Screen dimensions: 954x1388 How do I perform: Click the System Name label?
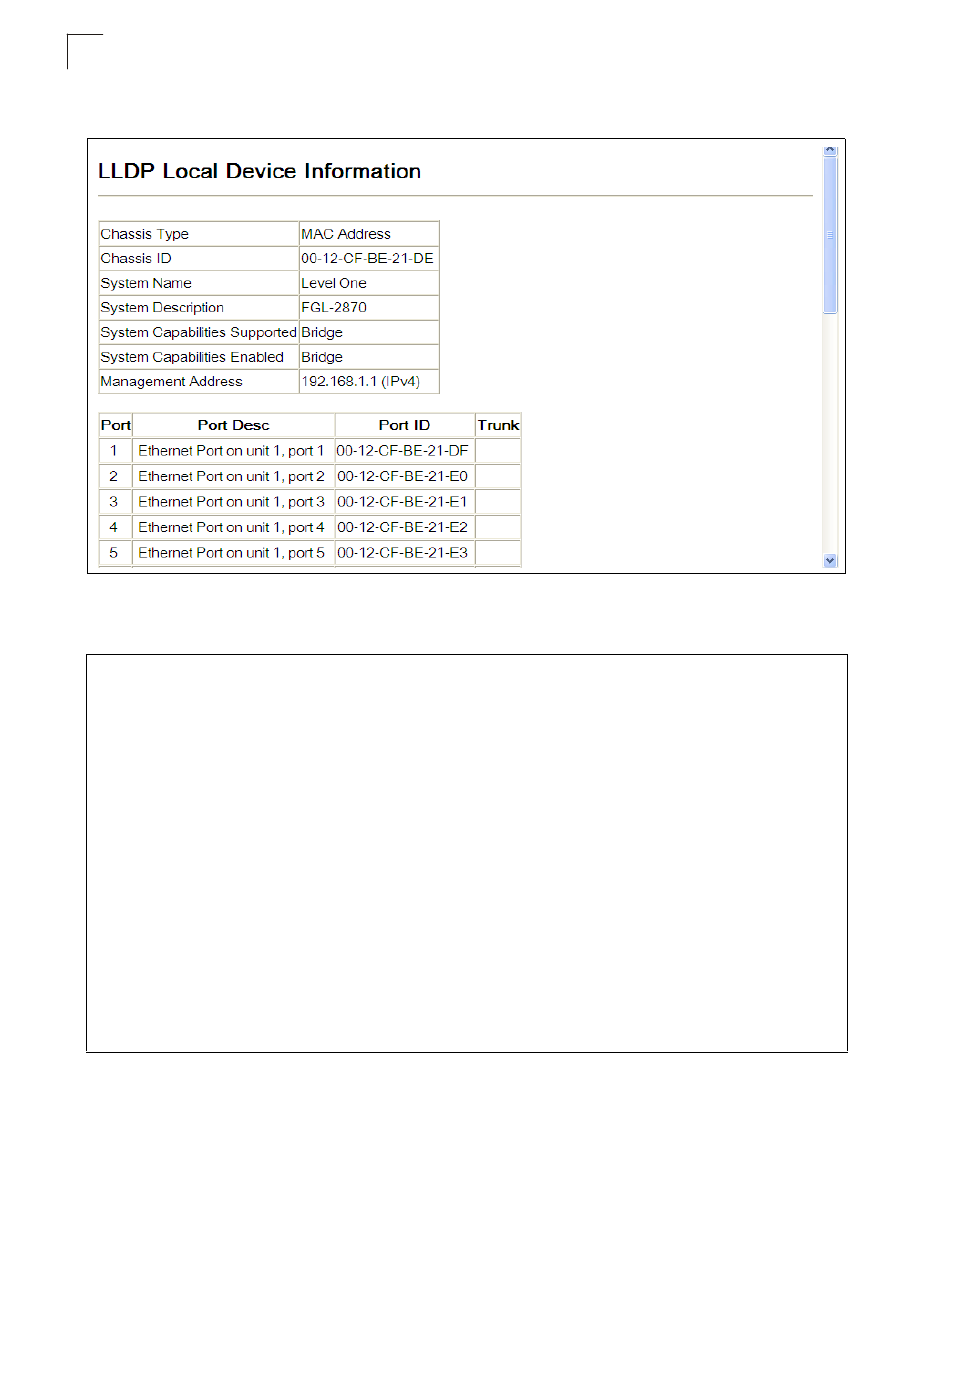tap(146, 283)
